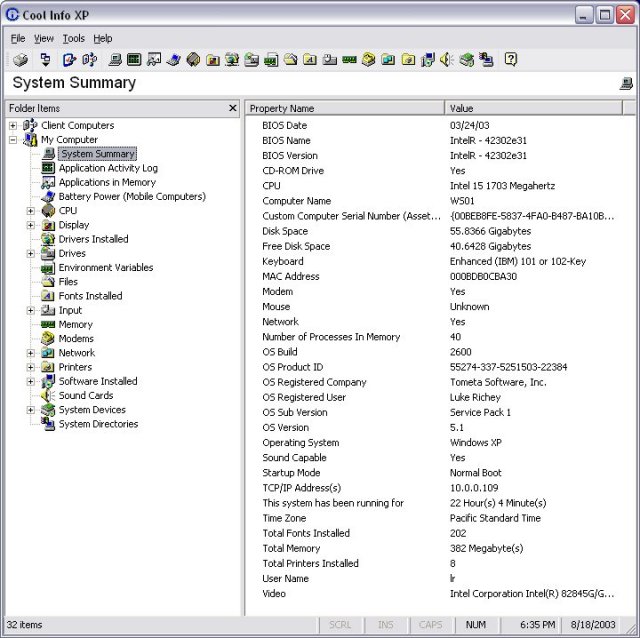Click the Printers toolbar icon
The image size is (640, 638).
coord(408,60)
